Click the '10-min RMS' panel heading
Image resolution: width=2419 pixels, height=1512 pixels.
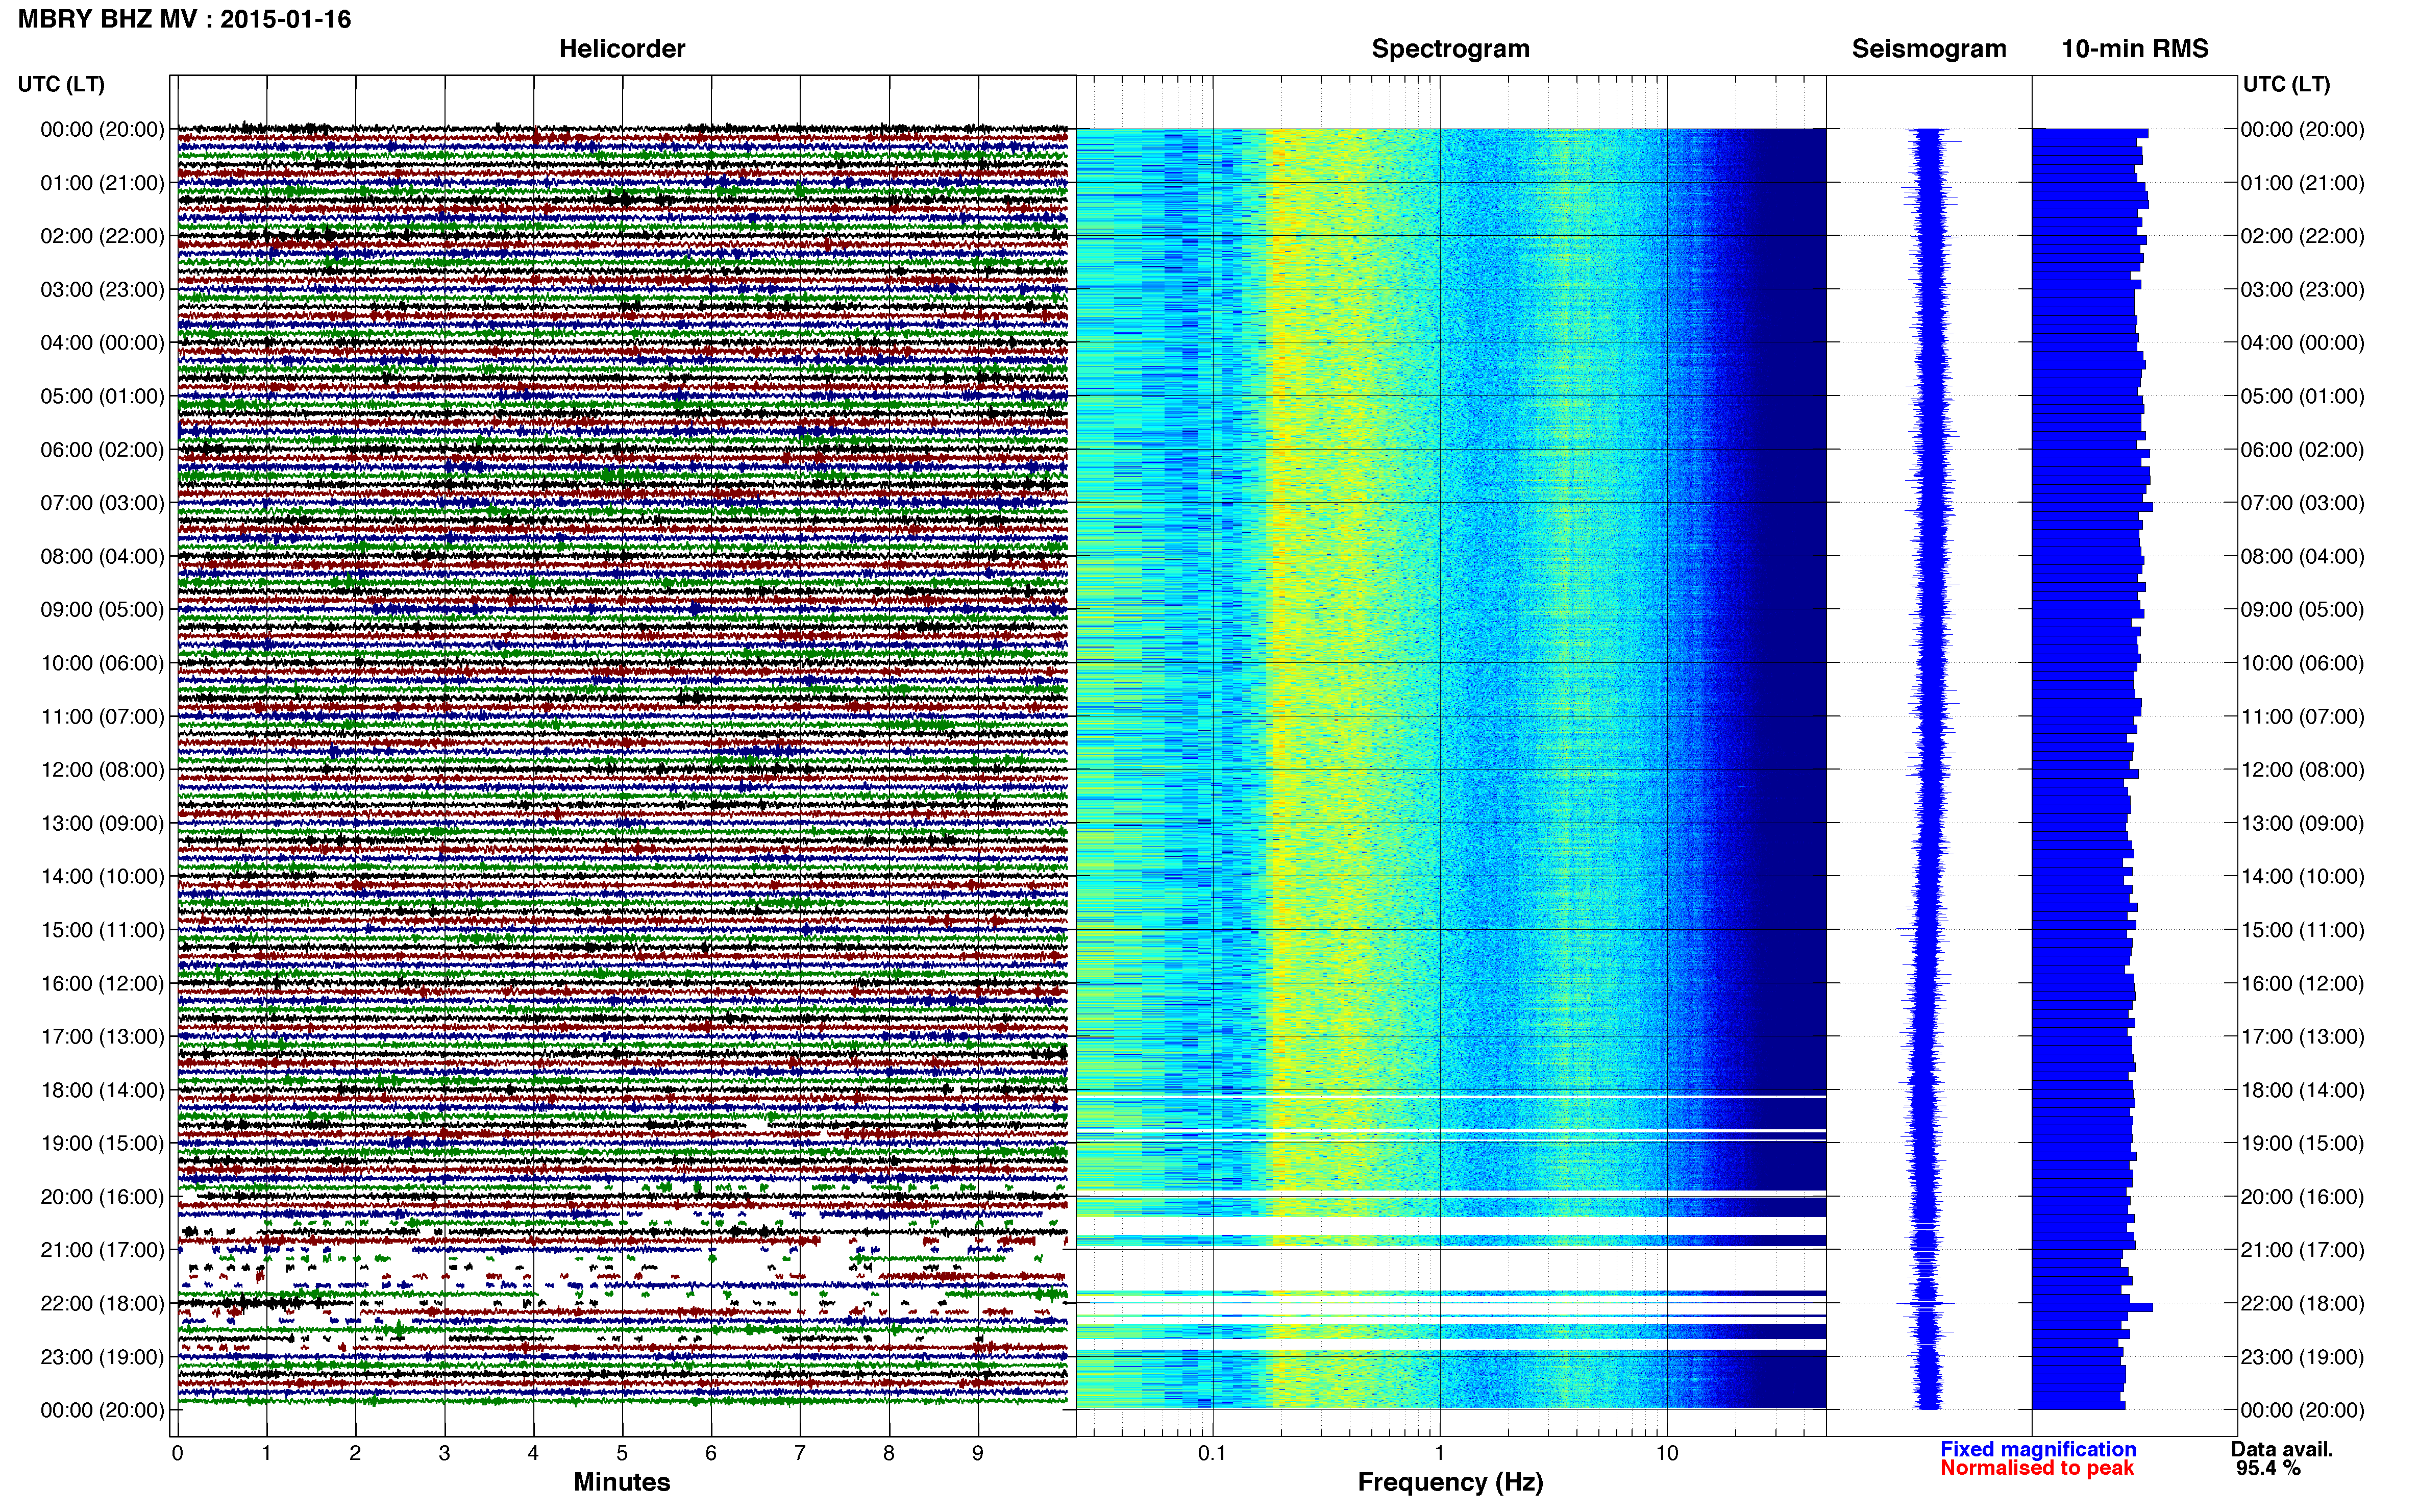click(x=2135, y=48)
